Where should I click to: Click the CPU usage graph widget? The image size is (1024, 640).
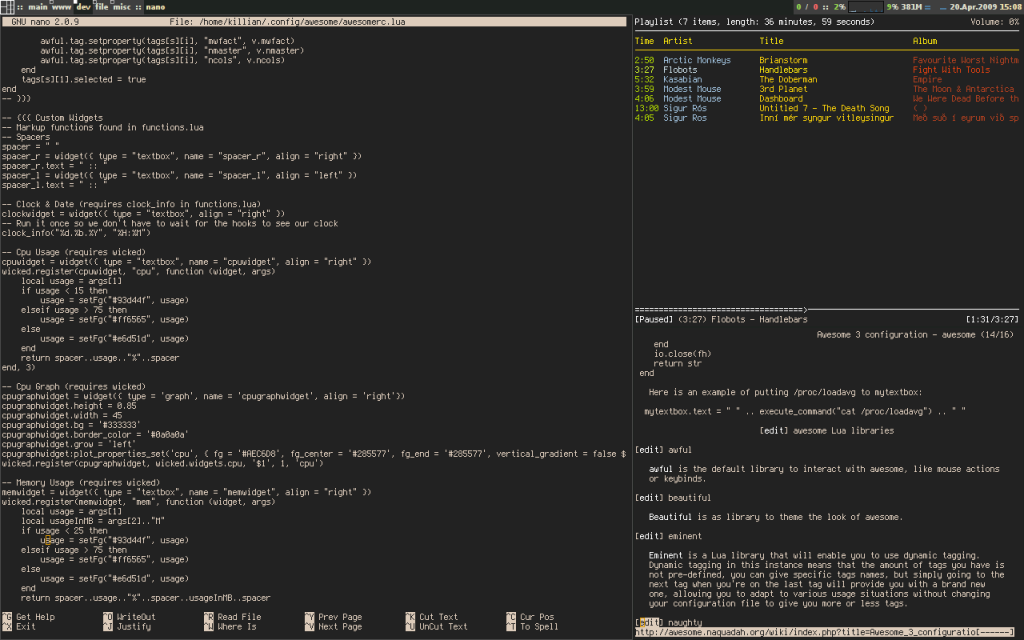865,7
